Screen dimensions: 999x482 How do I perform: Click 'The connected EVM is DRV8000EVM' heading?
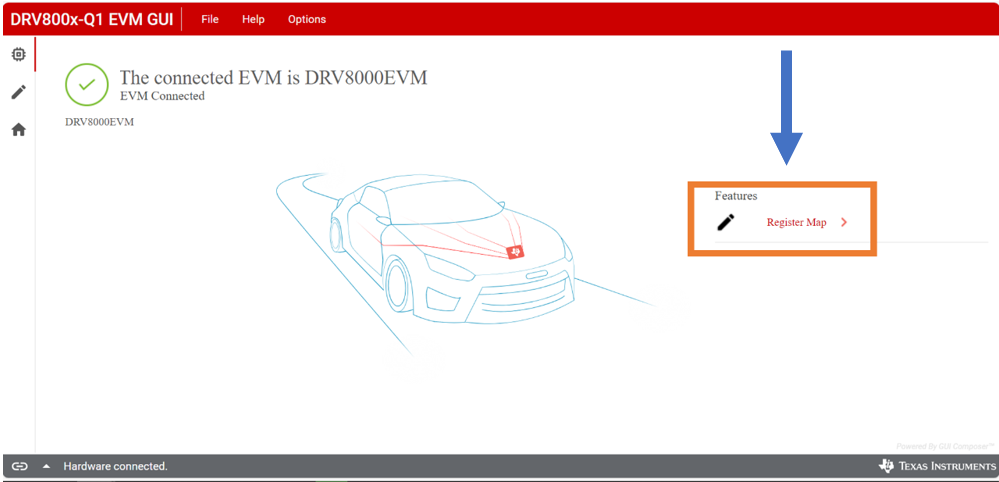pos(273,77)
